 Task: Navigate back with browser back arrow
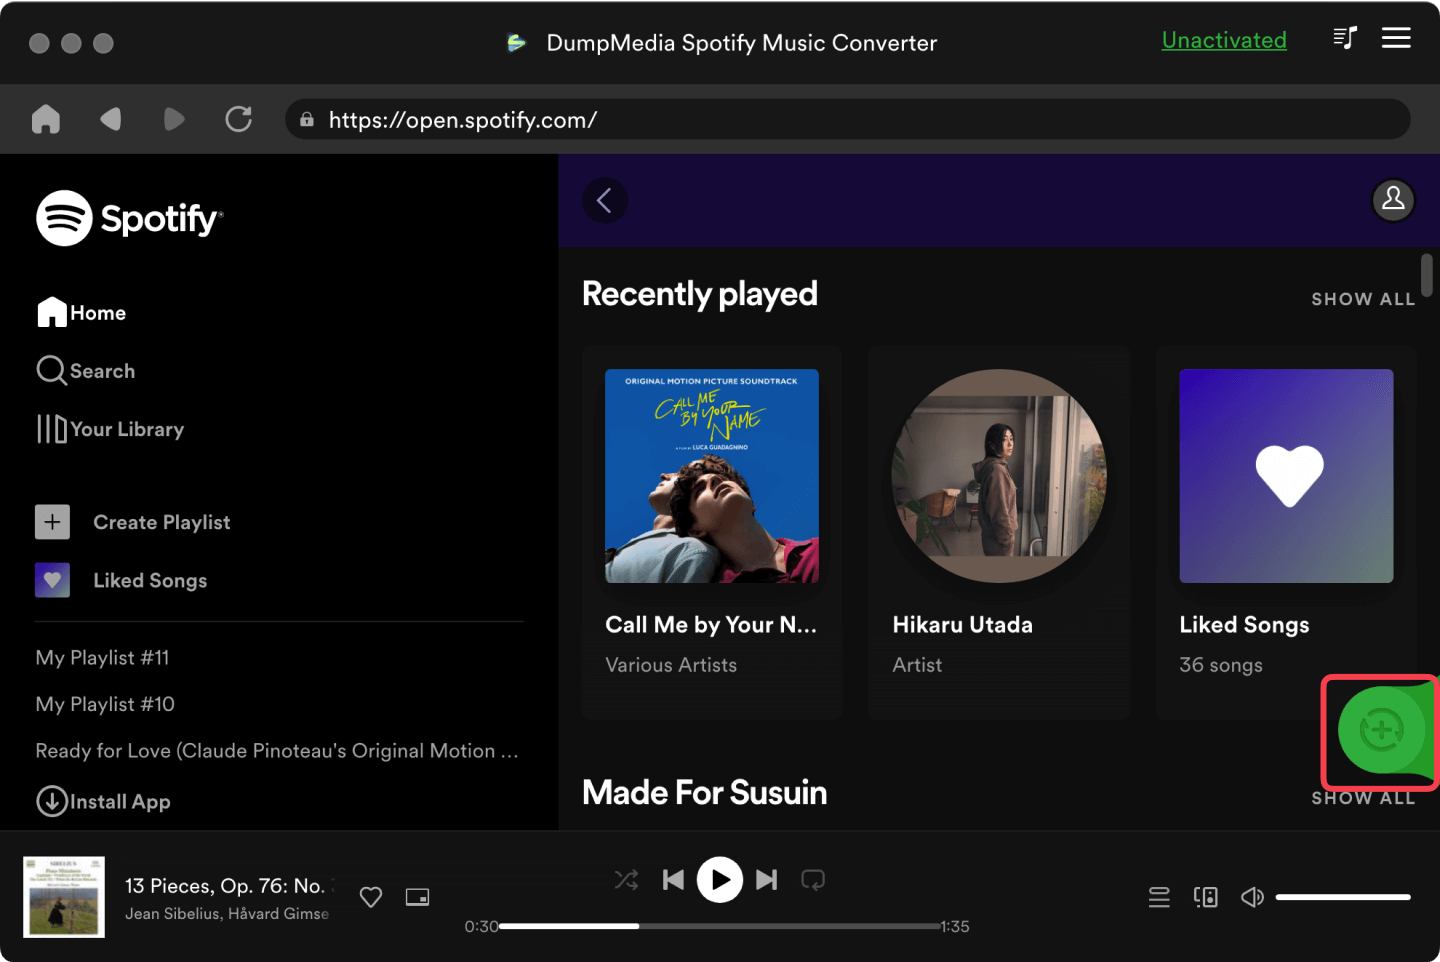111,119
